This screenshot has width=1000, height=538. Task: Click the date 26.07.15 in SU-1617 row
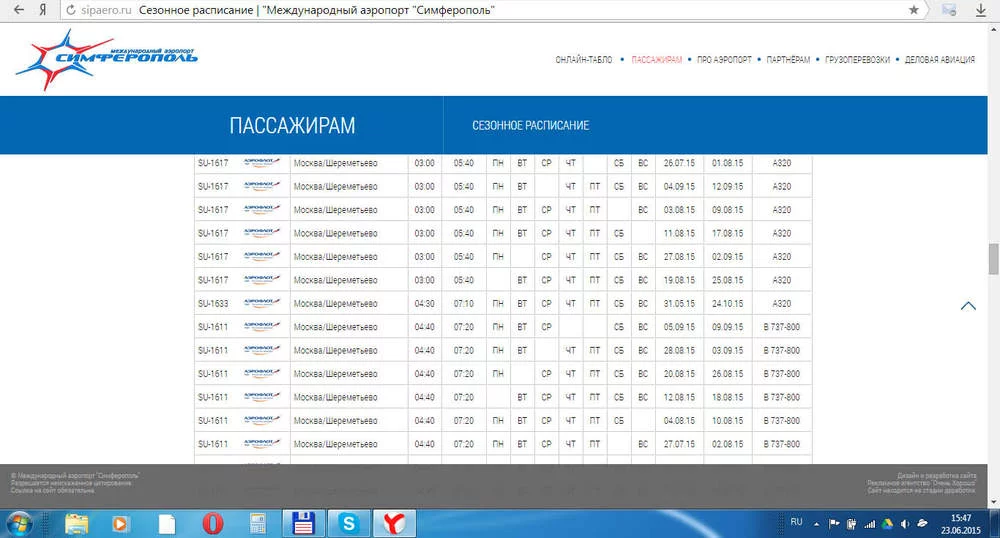(679, 163)
